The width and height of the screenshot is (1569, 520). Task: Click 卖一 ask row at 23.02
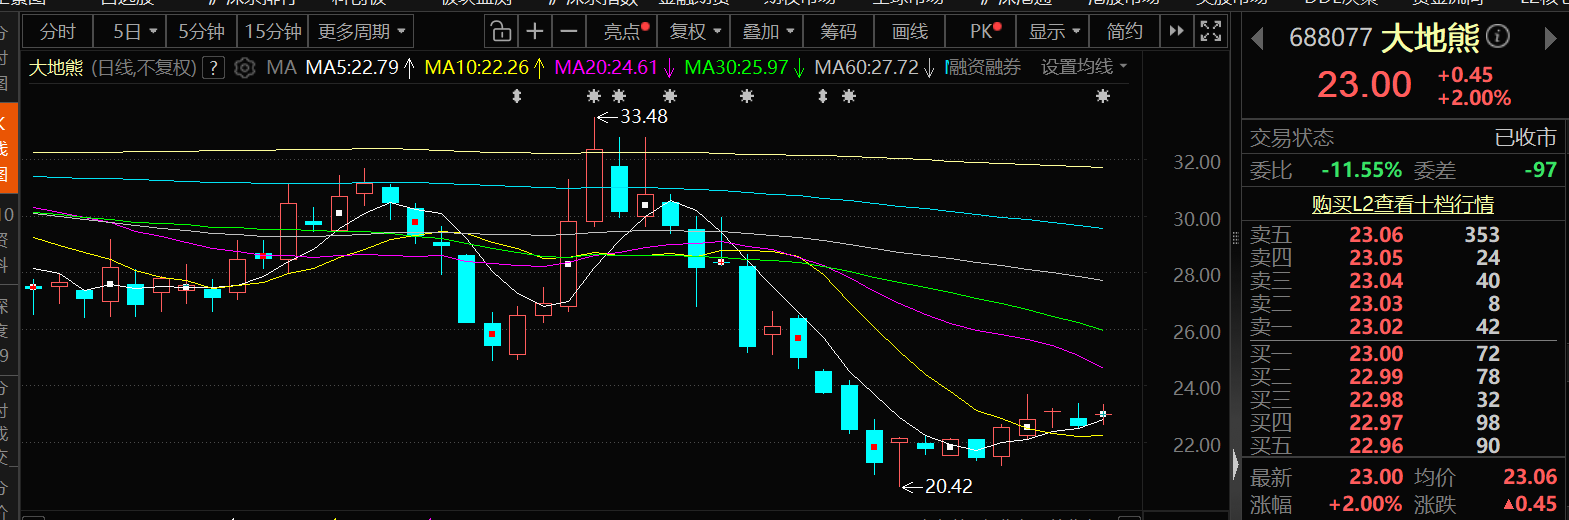(x=1403, y=327)
